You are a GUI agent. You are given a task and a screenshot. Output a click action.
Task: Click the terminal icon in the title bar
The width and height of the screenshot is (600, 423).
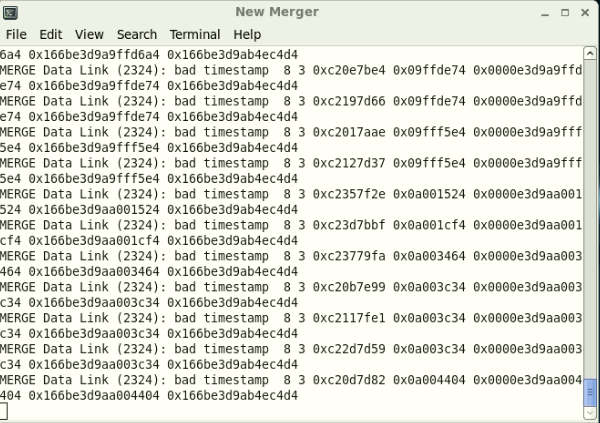(x=12, y=12)
